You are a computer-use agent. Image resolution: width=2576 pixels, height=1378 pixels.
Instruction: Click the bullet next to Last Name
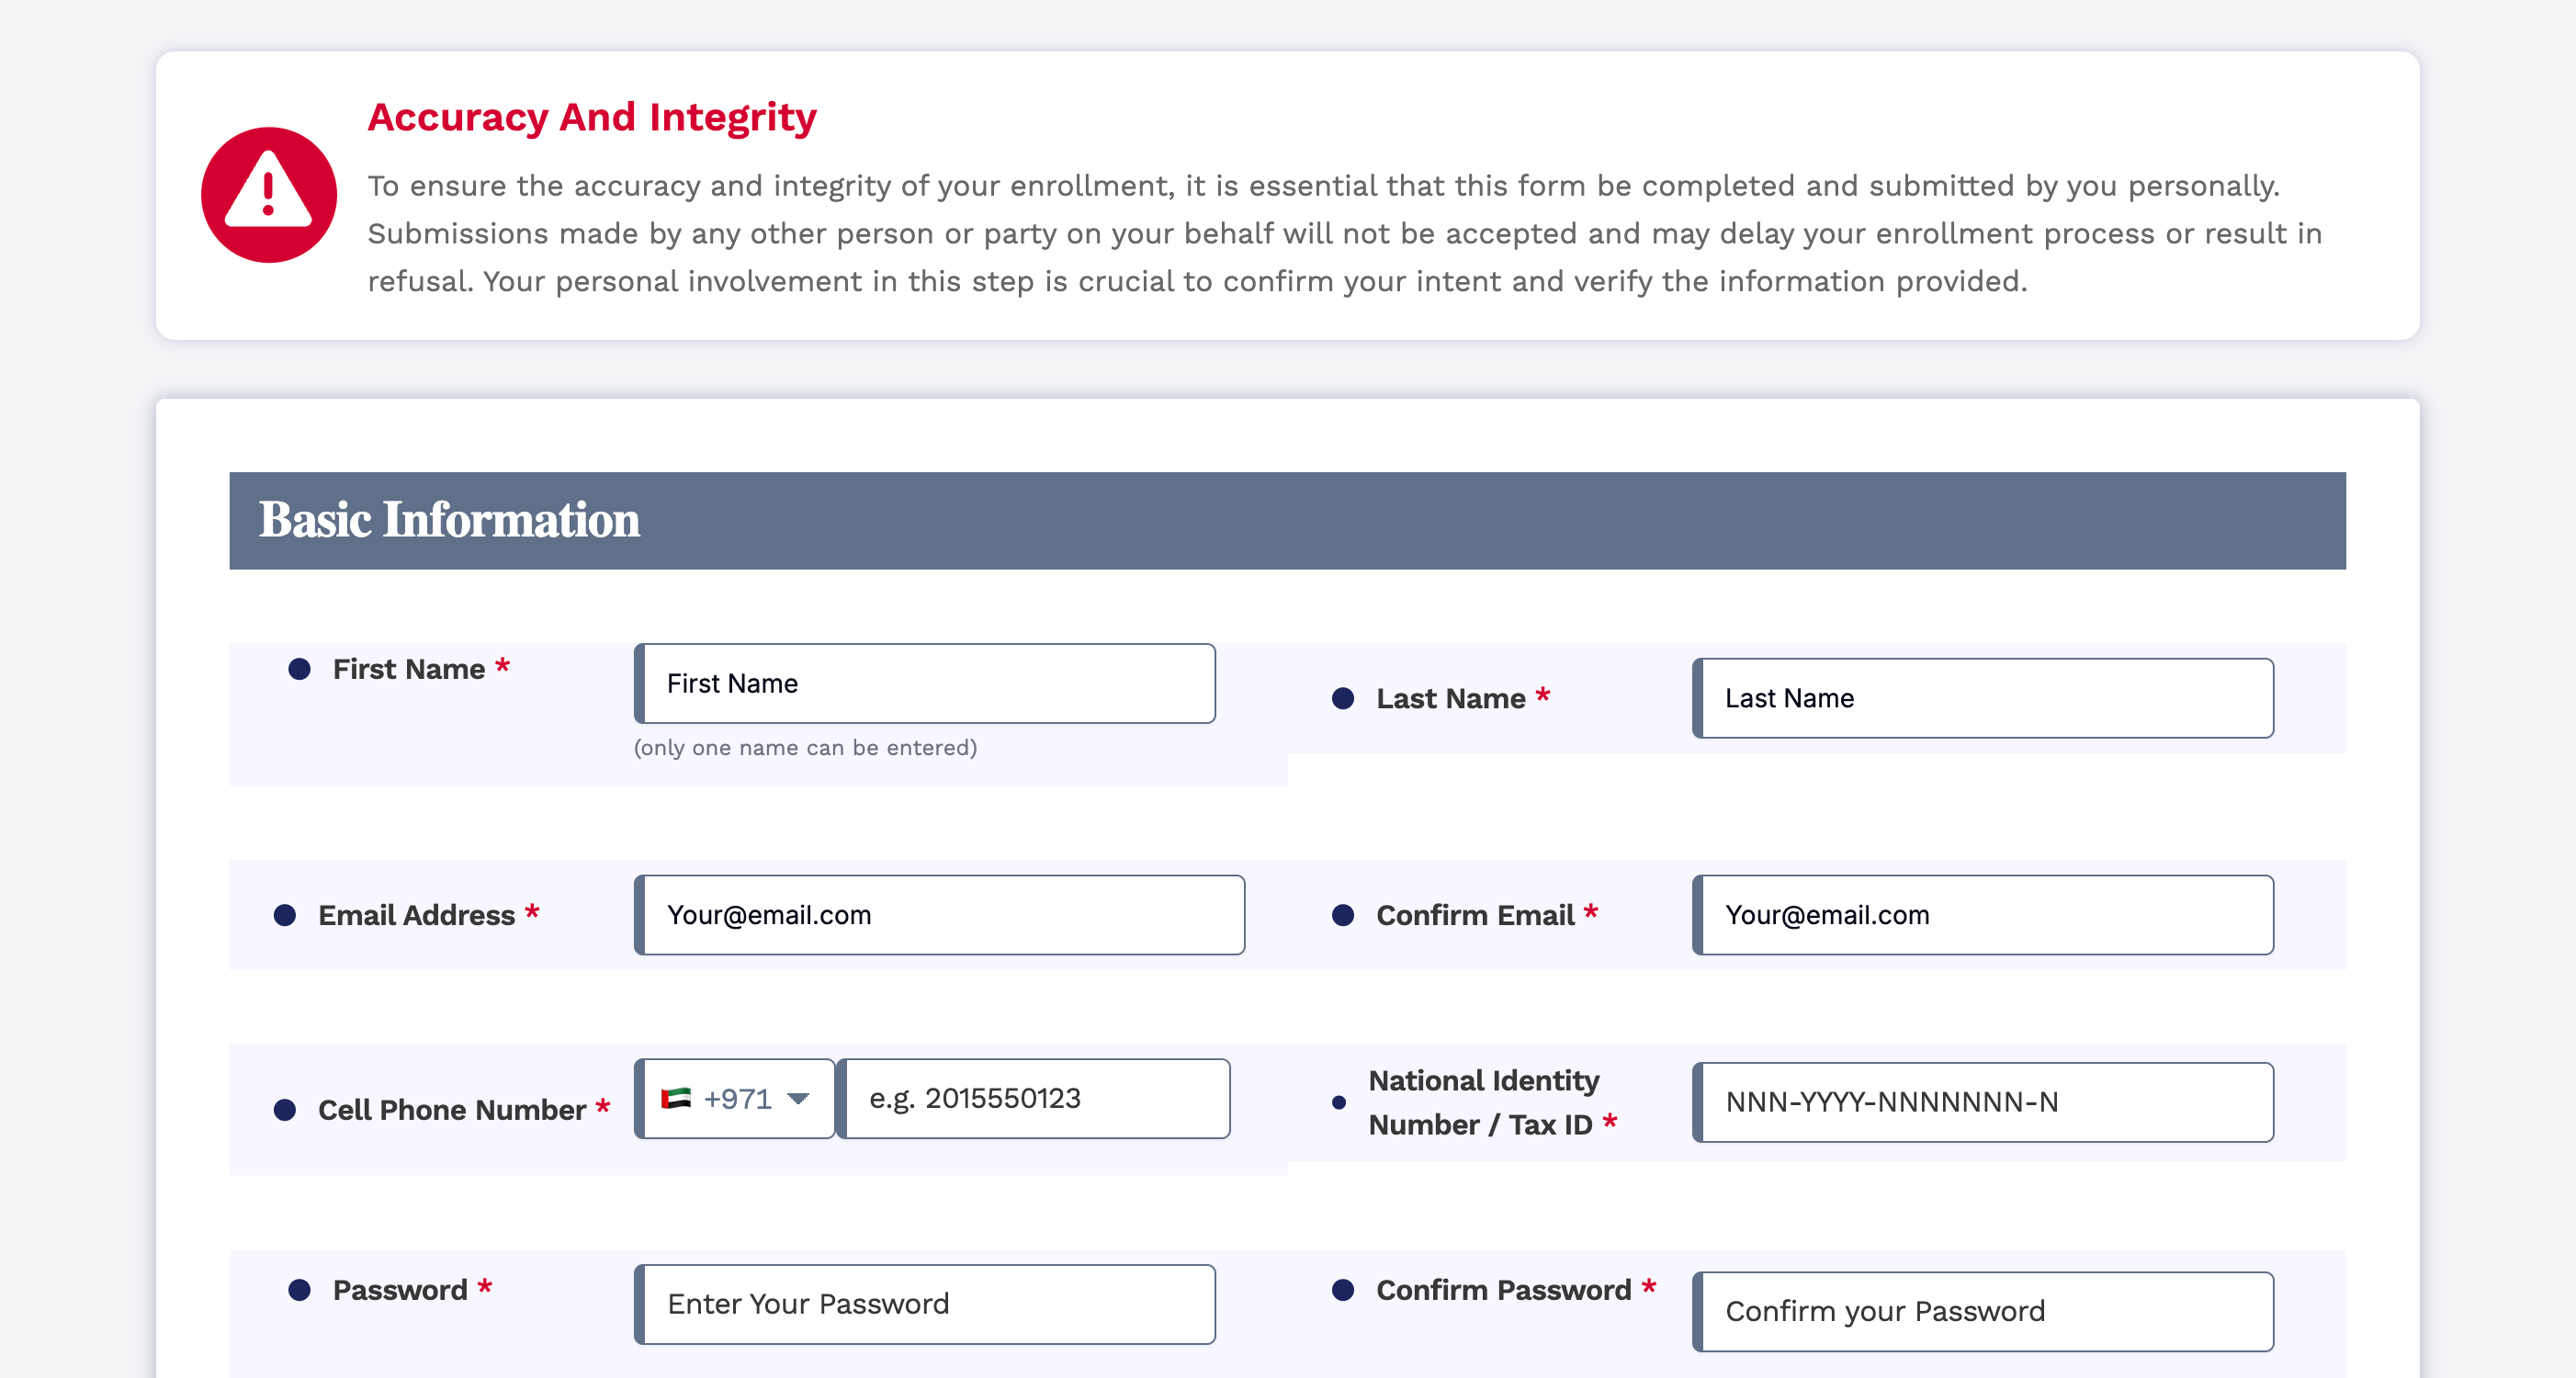[x=1343, y=698]
